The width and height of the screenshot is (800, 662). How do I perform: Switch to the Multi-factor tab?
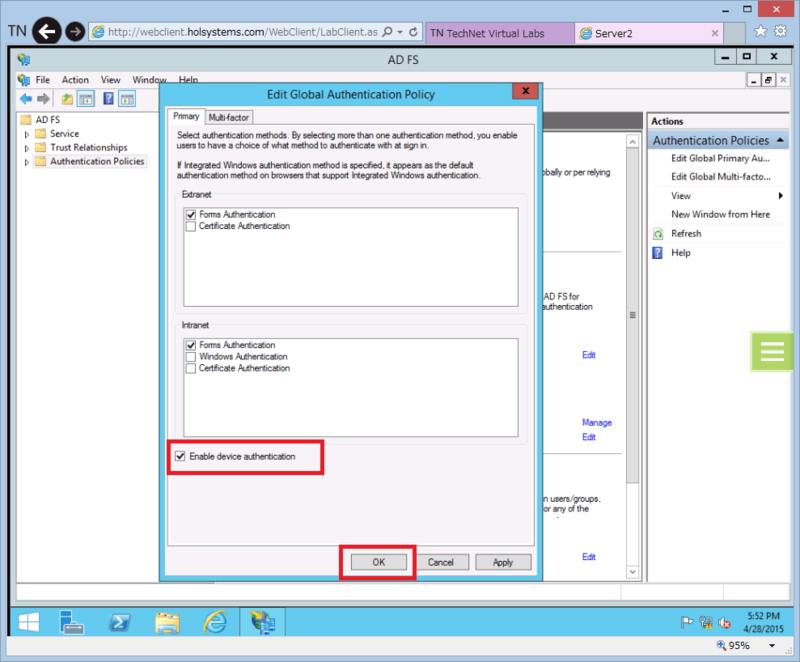click(229, 117)
